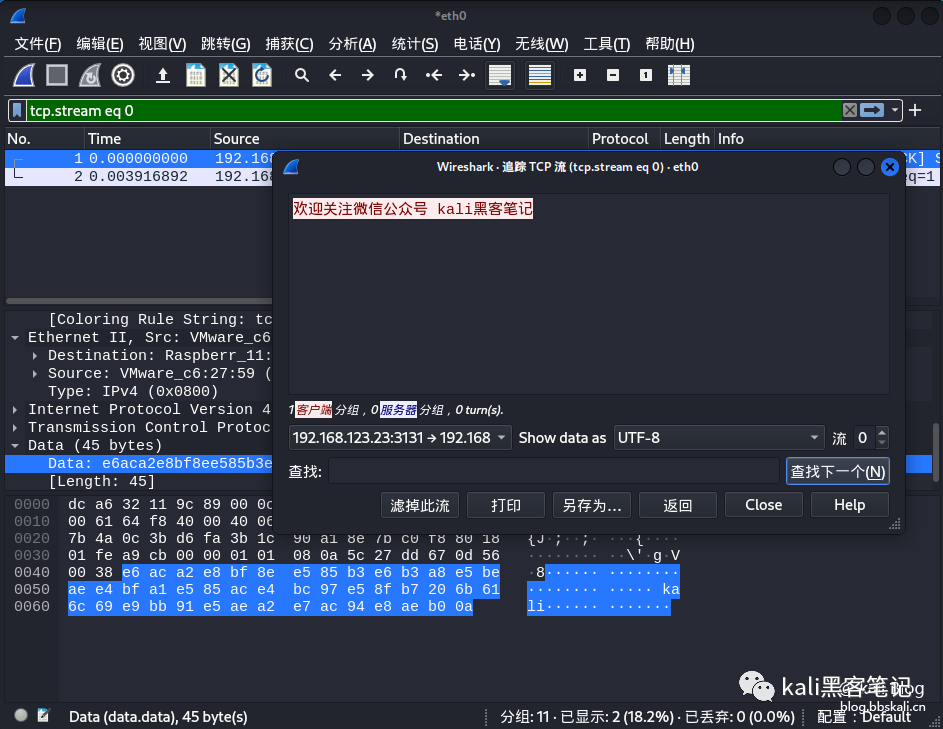Click the display filter bookmark icon
The image size is (943, 729).
(x=17, y=111)
